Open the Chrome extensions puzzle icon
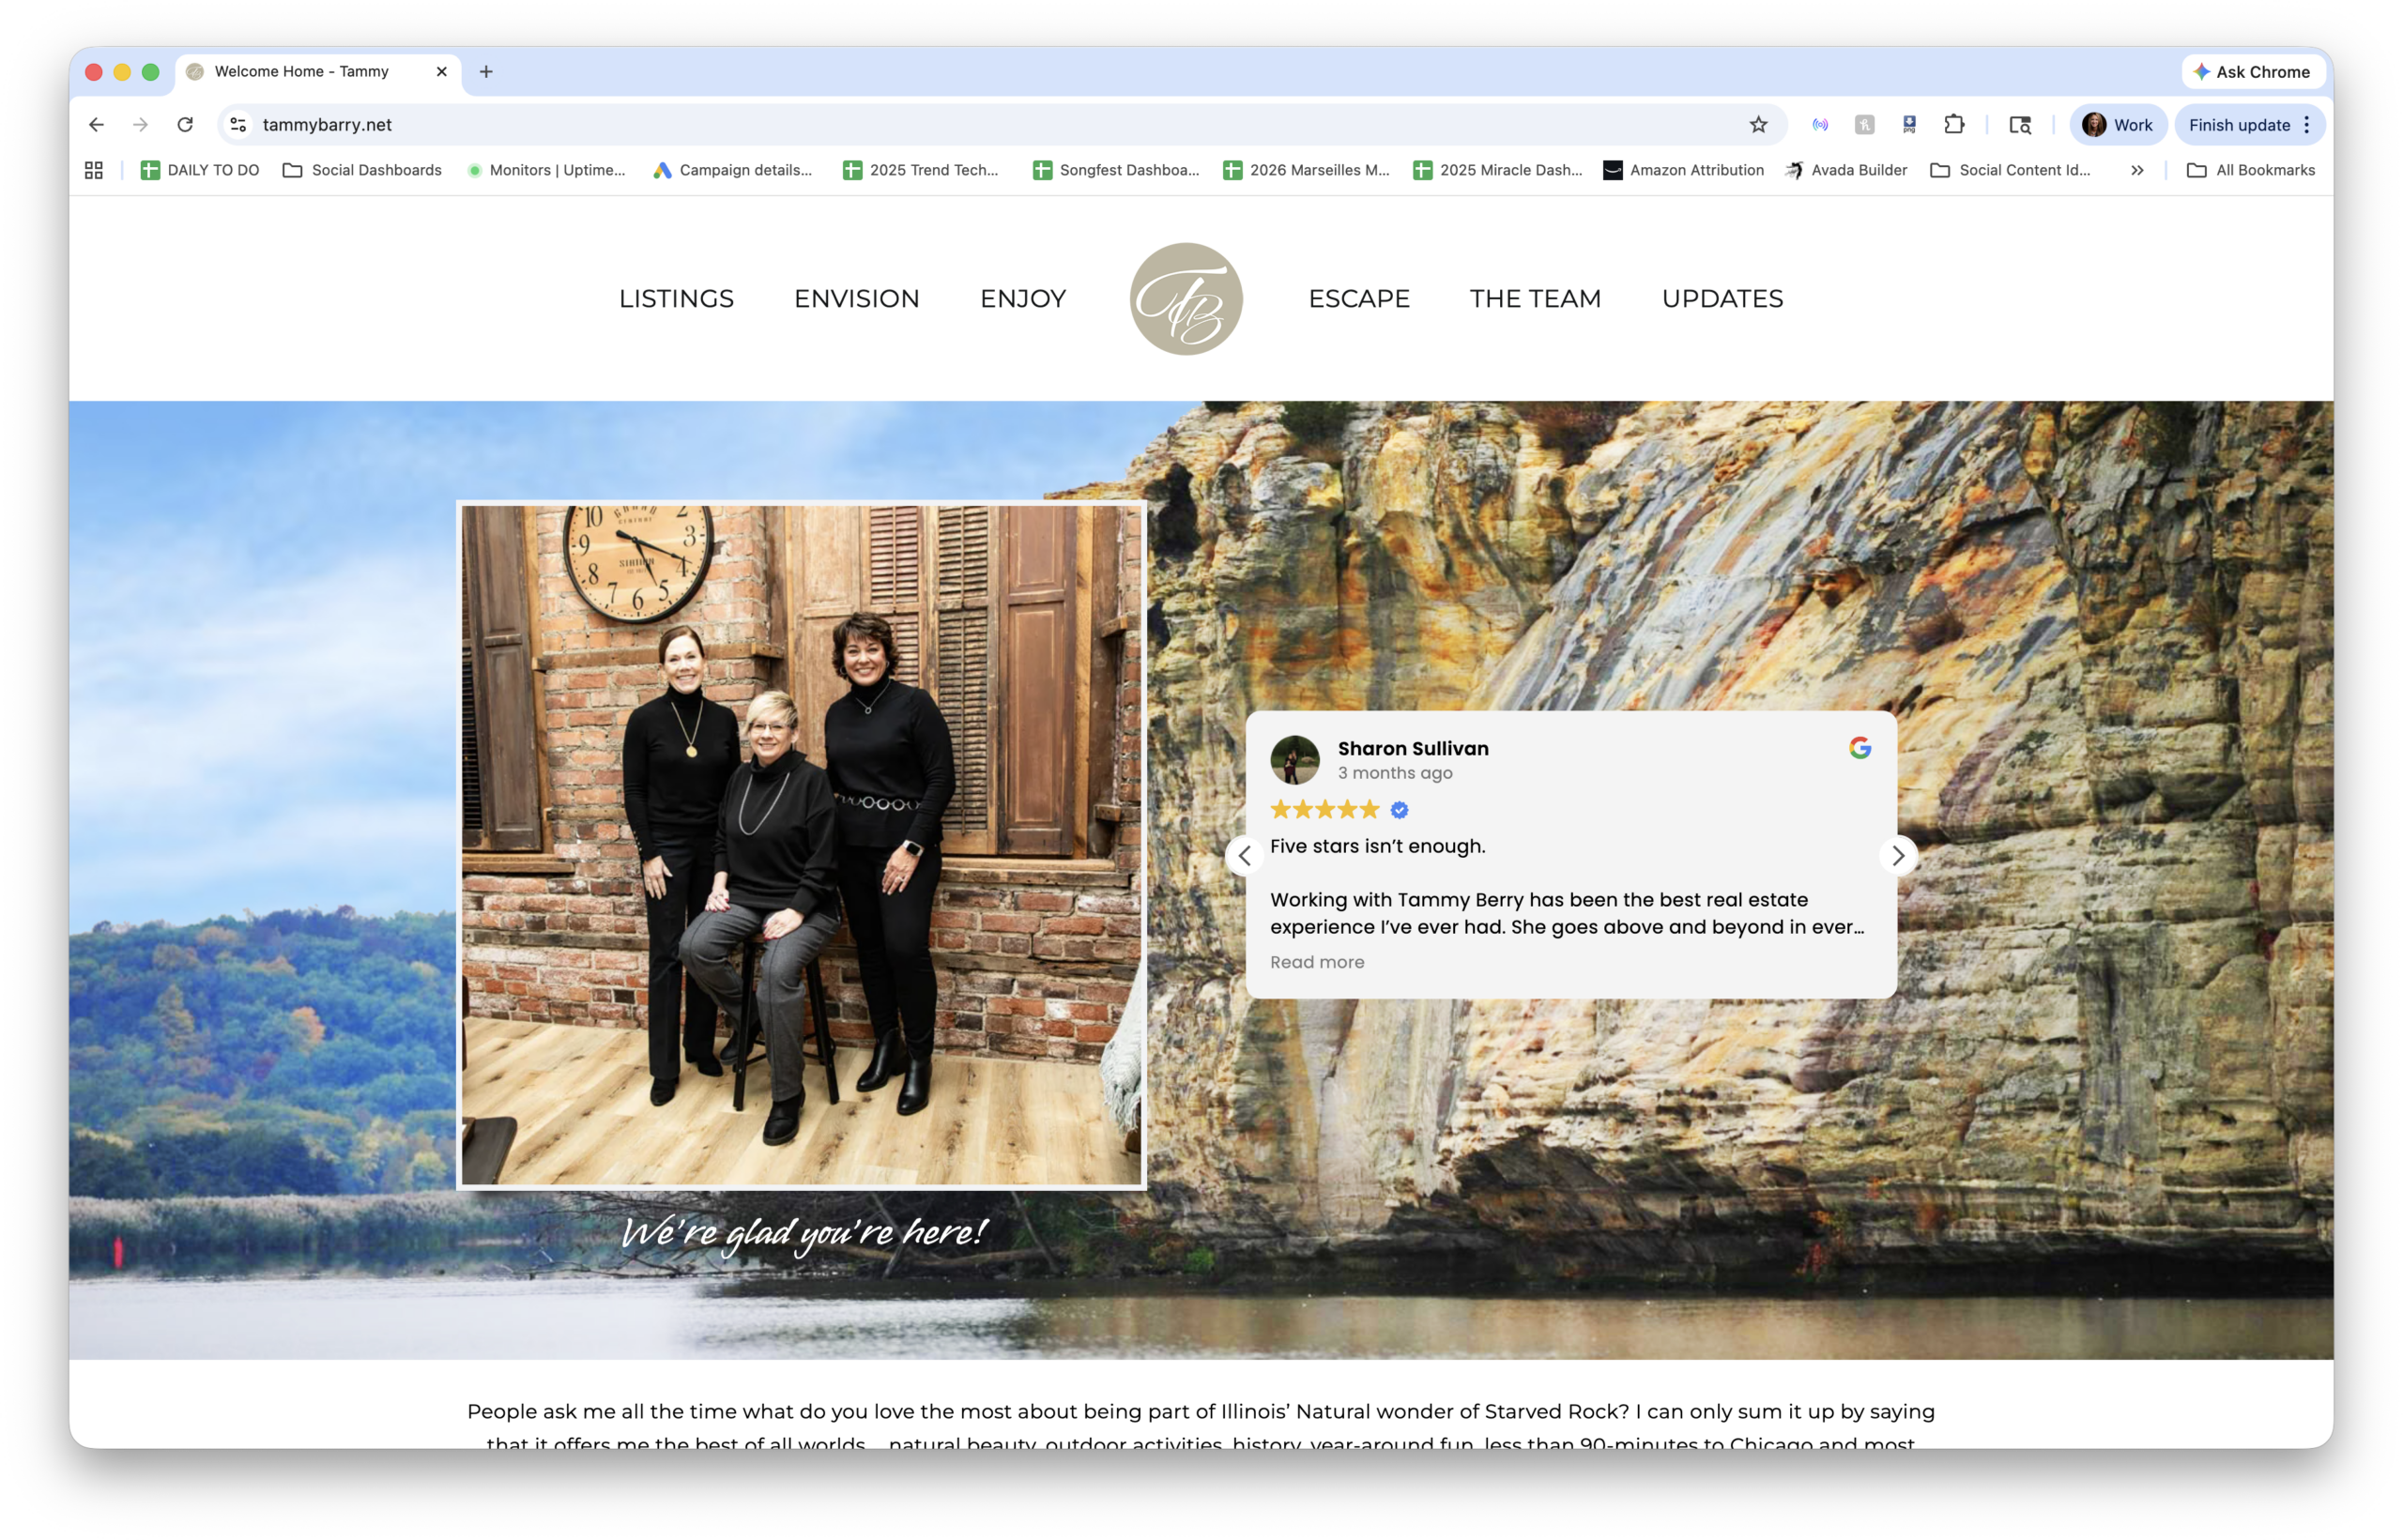Image resolution: width=2403 pixels, height=1540 pixels. pyautogui.click(x=1954, y=125)
